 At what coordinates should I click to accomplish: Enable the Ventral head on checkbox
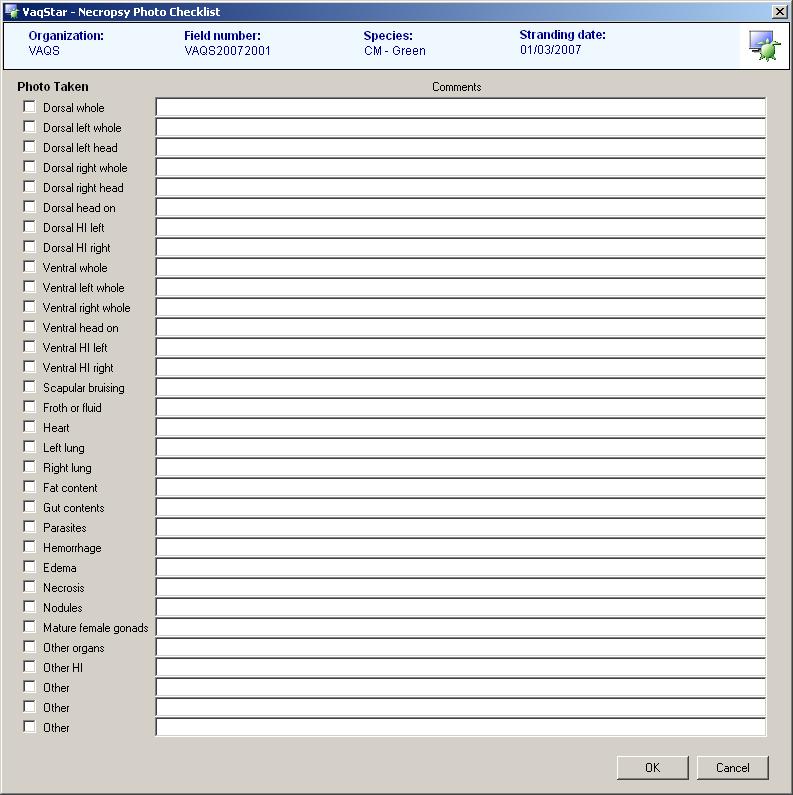tap(30, 327)
